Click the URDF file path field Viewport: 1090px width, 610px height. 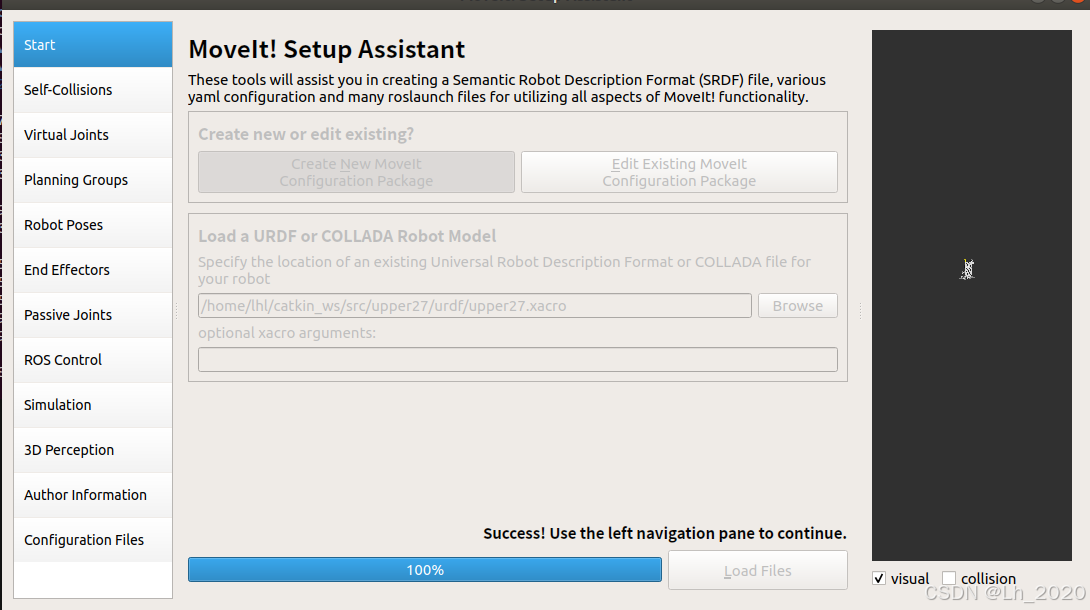pos(475,306)
